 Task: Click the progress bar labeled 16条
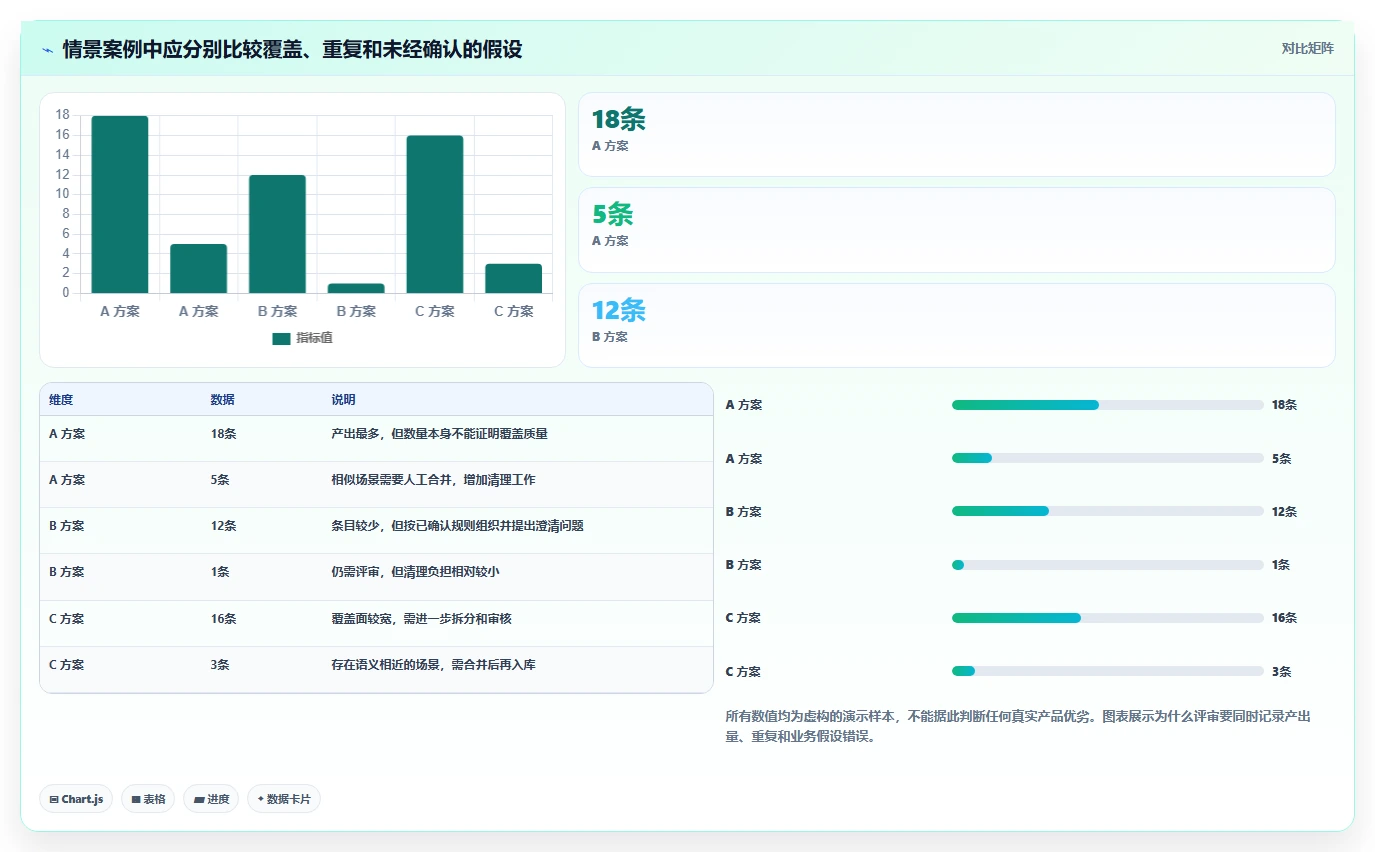pyautogui.click(x=1108, y=618)
